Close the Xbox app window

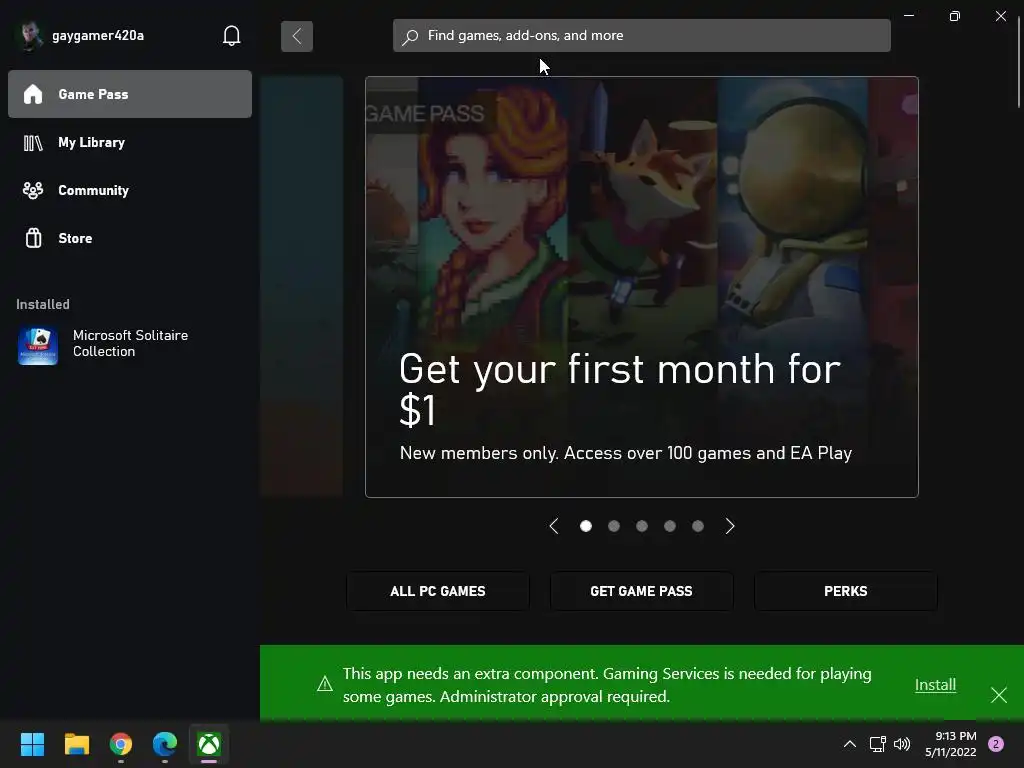pos(1000,16)
